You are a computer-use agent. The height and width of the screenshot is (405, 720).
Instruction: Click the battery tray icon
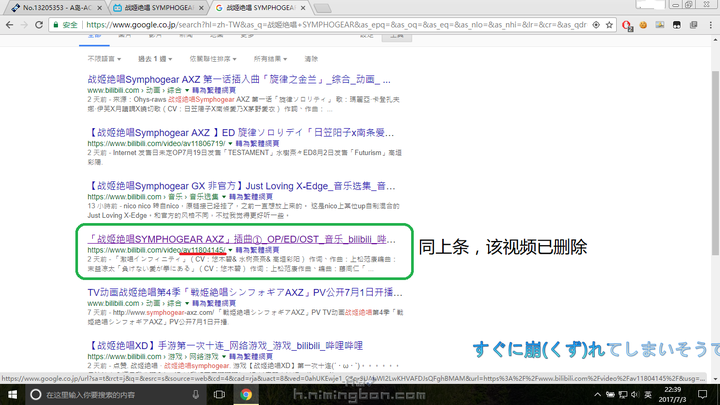tap(610, 394)
